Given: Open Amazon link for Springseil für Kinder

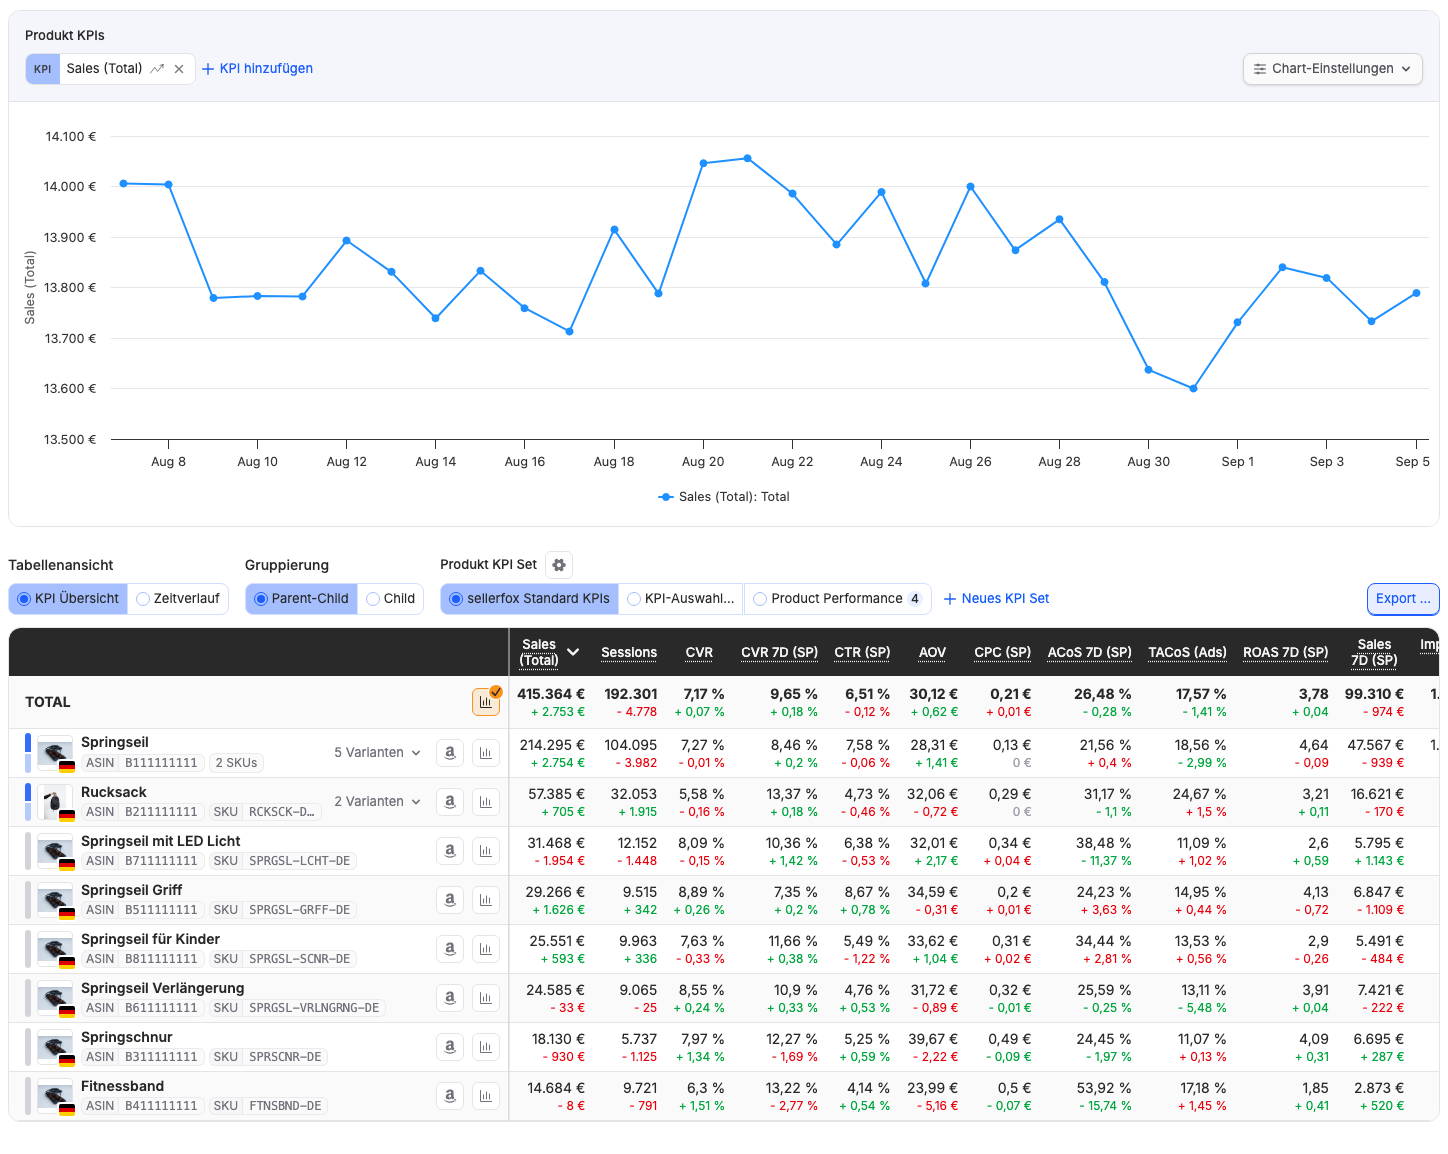Looking at the screenshot, I should pos(450,949).
